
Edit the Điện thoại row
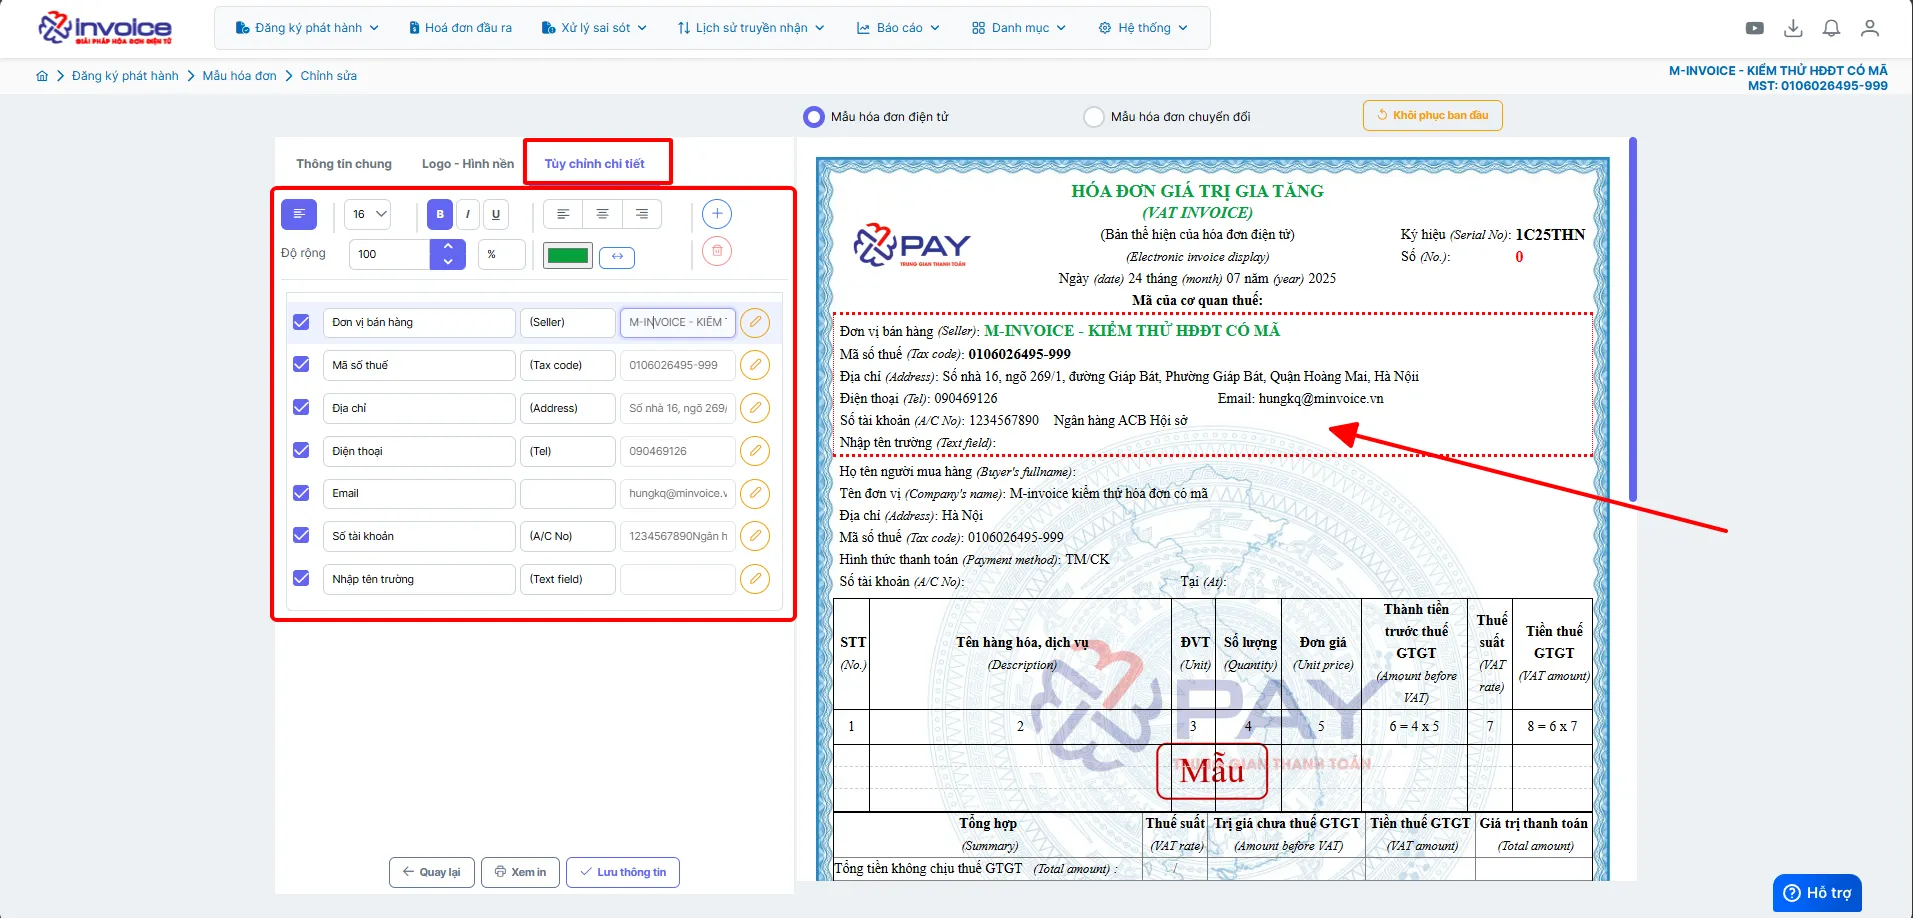pos(755,451)
